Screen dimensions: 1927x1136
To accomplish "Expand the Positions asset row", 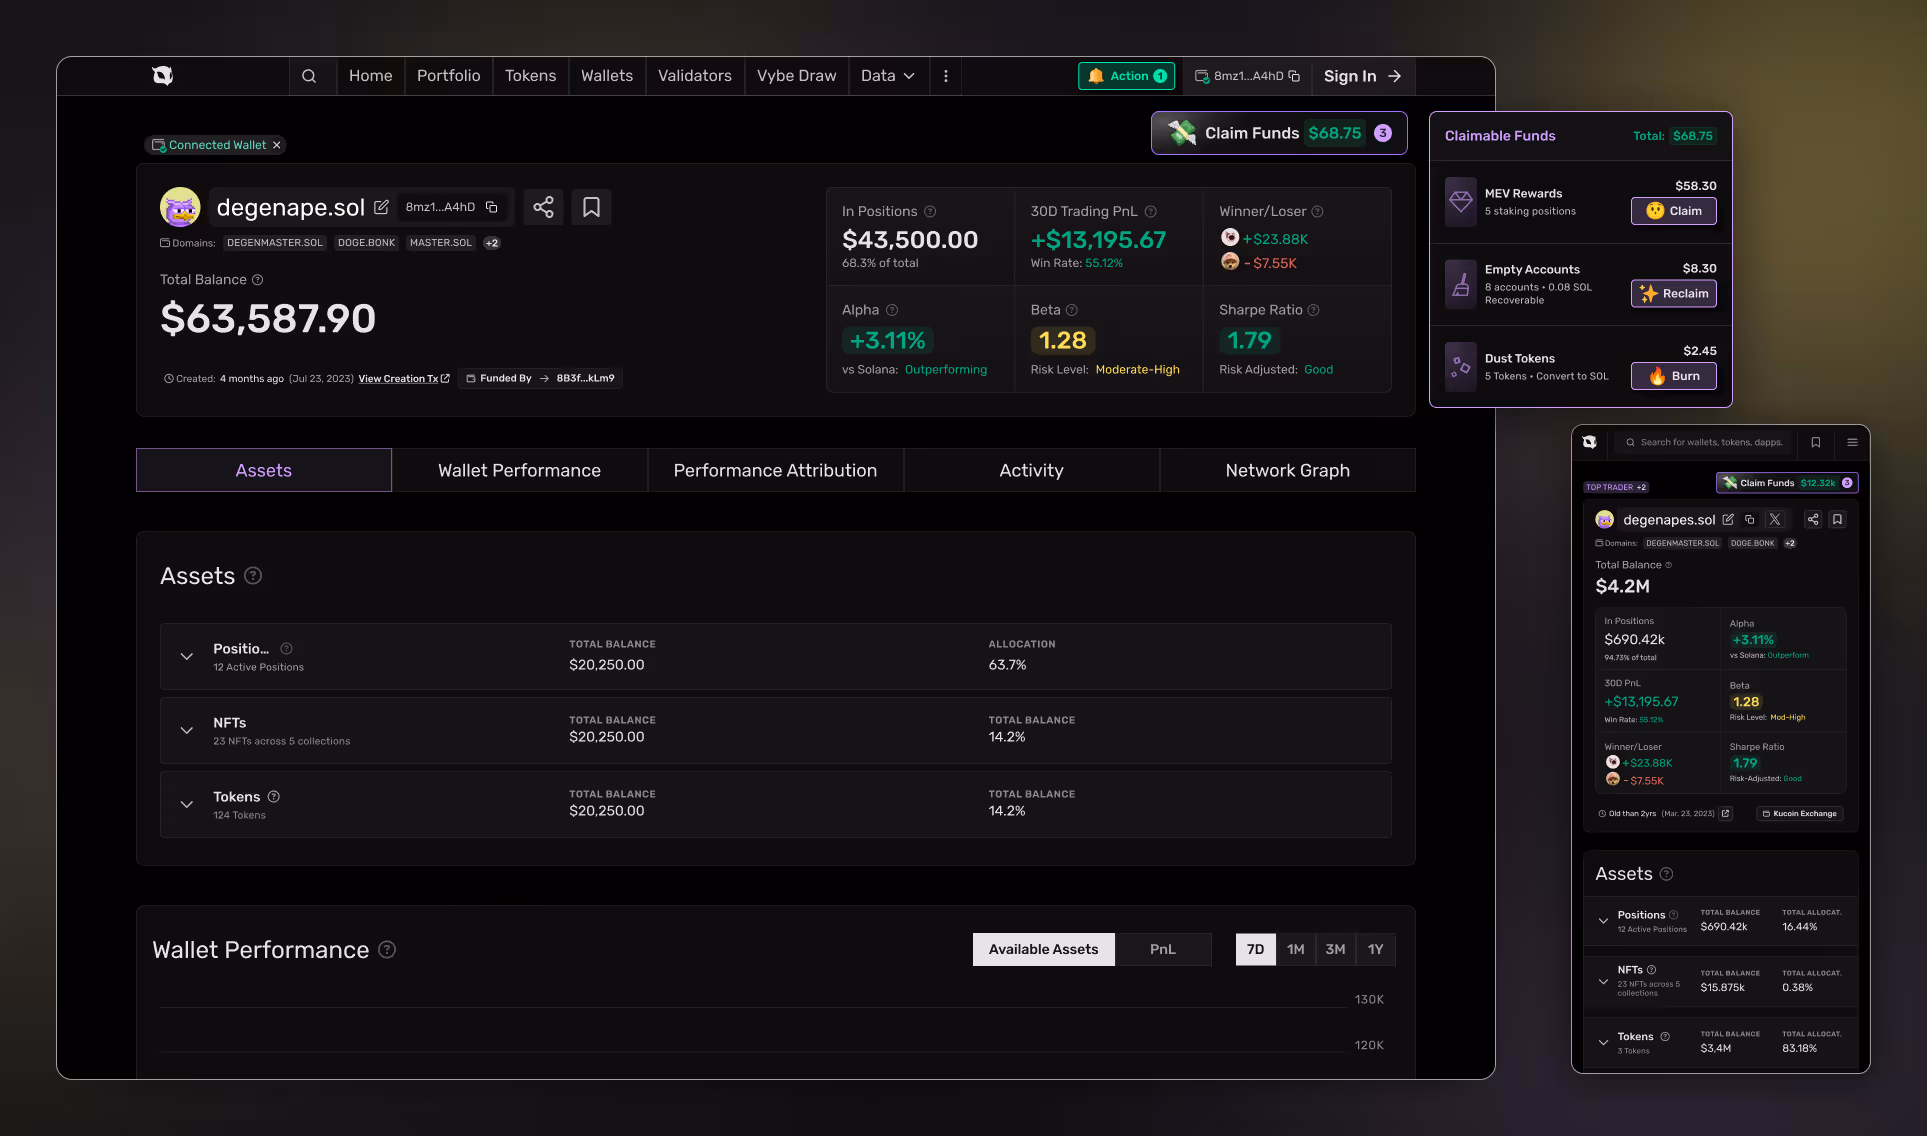I will pos(187,657).
